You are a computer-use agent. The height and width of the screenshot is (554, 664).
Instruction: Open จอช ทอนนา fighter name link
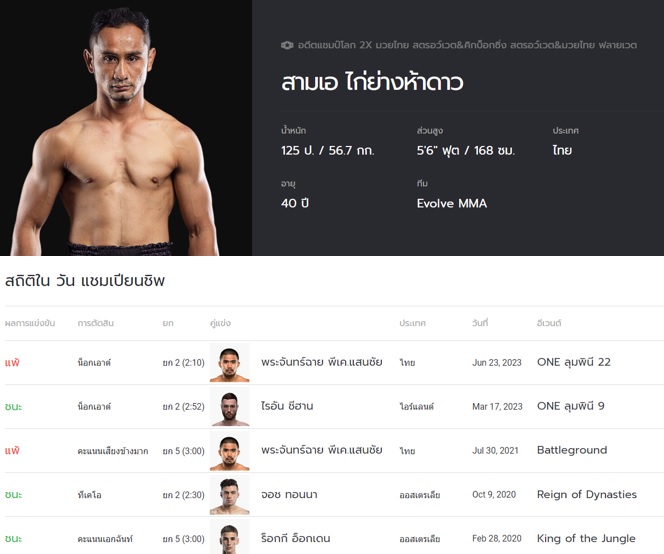289,494
